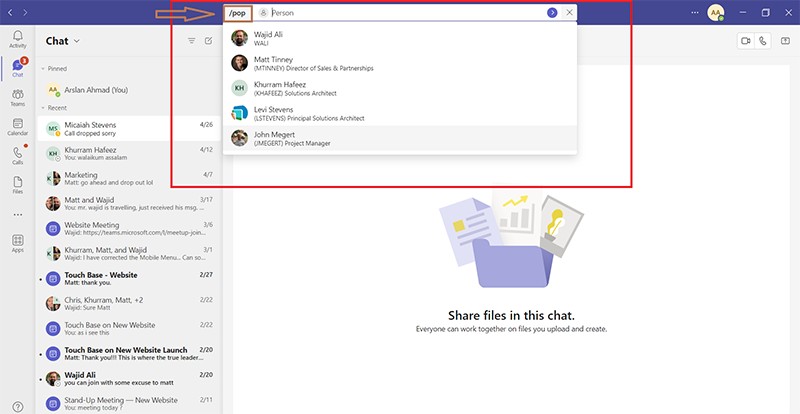Image resolution: width=800 pixels, height=414 pixels.
Task: Open Chris, Khurram, Matt, +2 chat
Action: click(128, 304)
